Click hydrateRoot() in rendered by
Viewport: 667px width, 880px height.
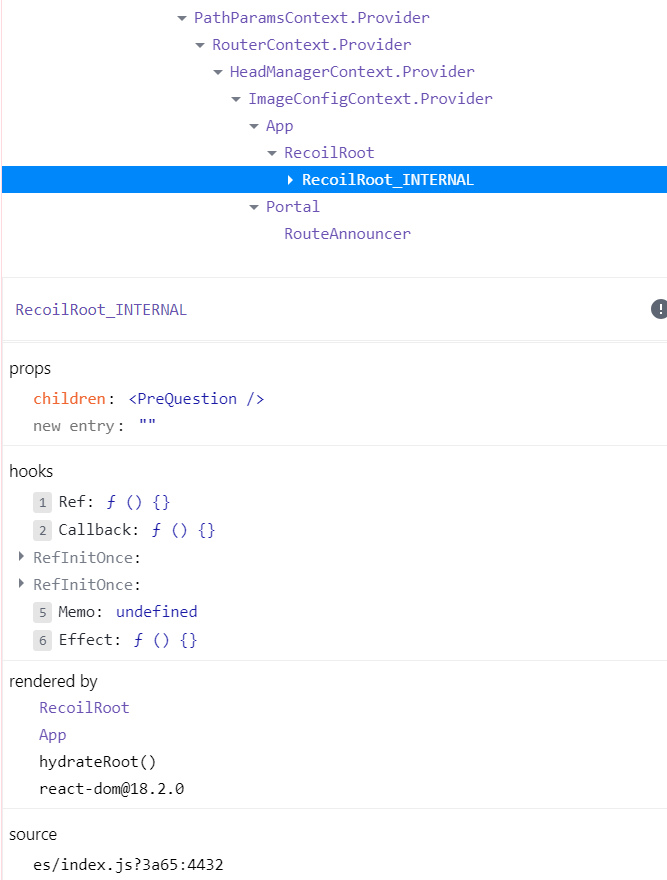tap(98, 762)
